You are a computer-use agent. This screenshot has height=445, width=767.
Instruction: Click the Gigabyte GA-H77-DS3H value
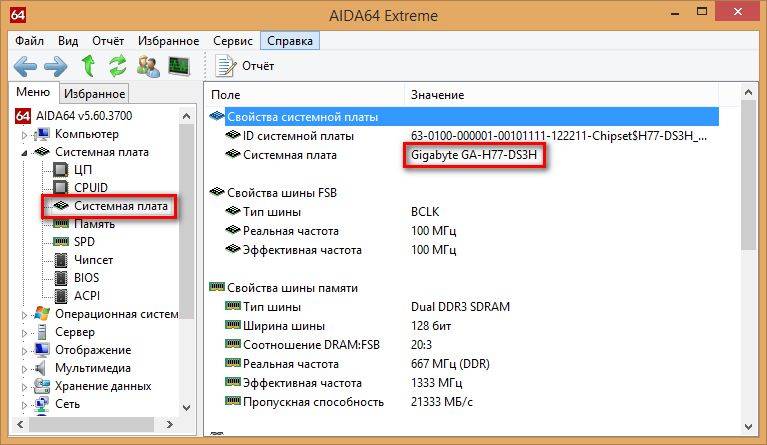click(x=474, y=155)
